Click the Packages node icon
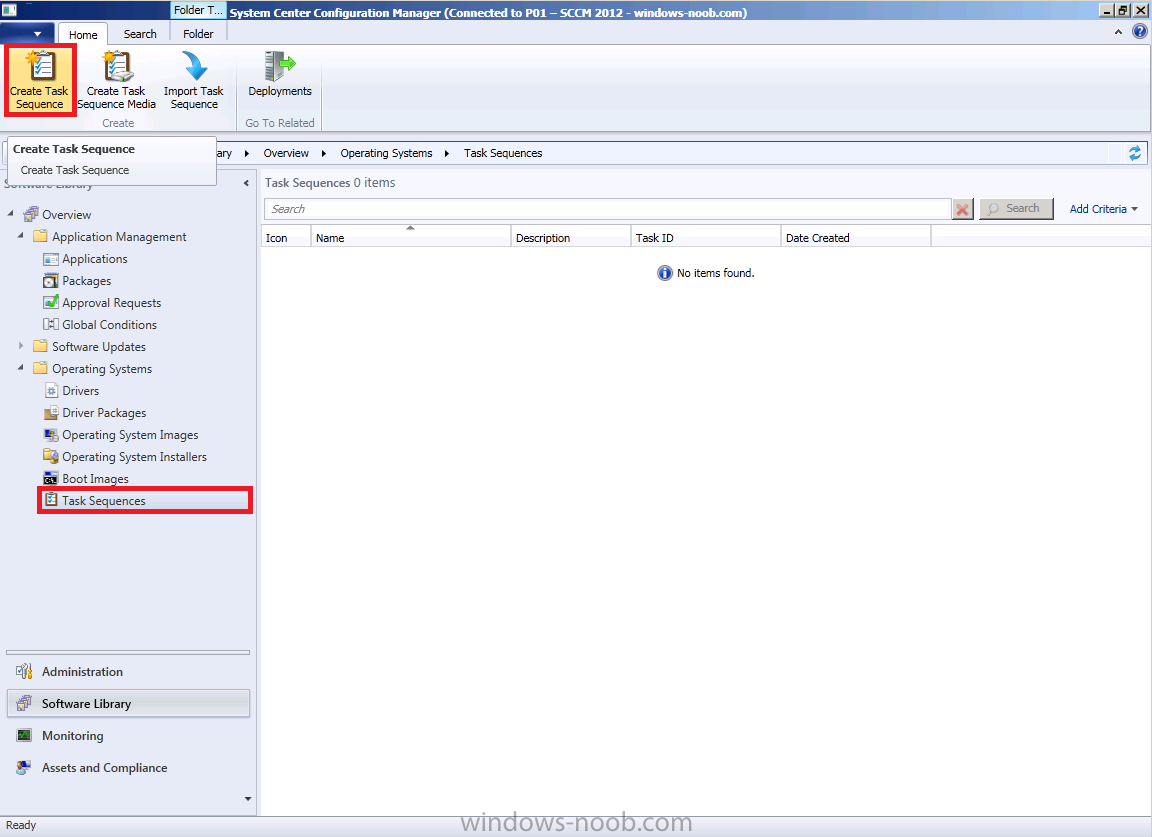1152x837 pixels. pyautogui.click(x=51, y=281)
